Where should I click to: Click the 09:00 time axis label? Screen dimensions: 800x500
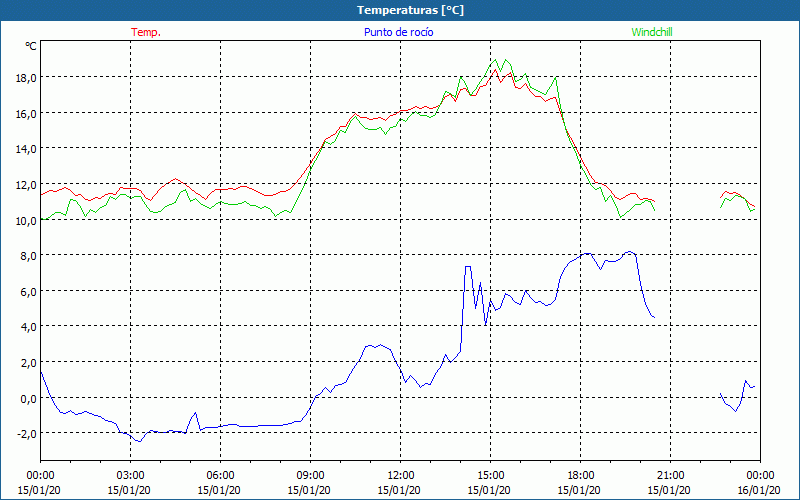(x=310, y=476)
